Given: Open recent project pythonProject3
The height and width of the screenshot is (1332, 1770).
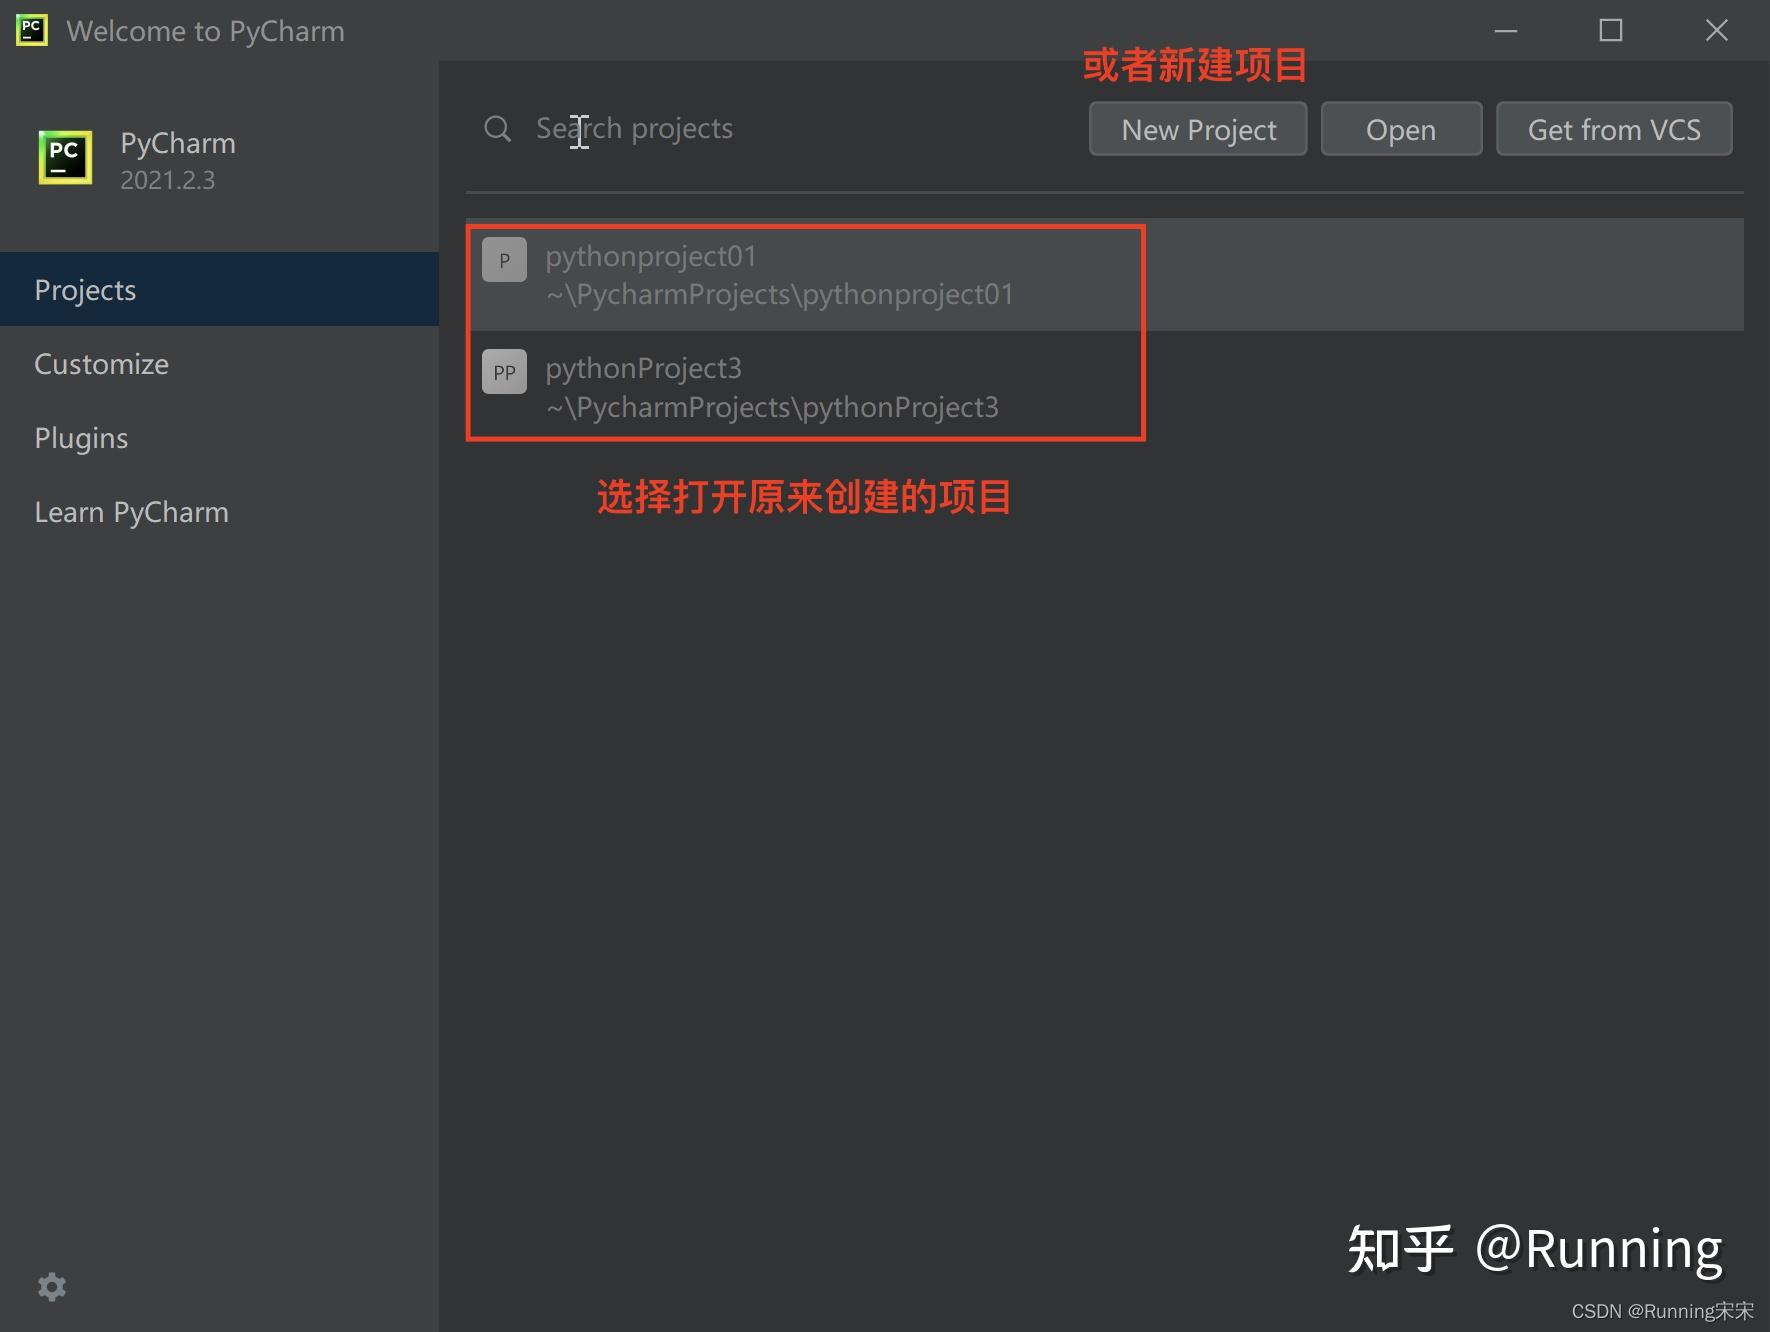Looking at the screenshot, I should [x=1105, y=387].
